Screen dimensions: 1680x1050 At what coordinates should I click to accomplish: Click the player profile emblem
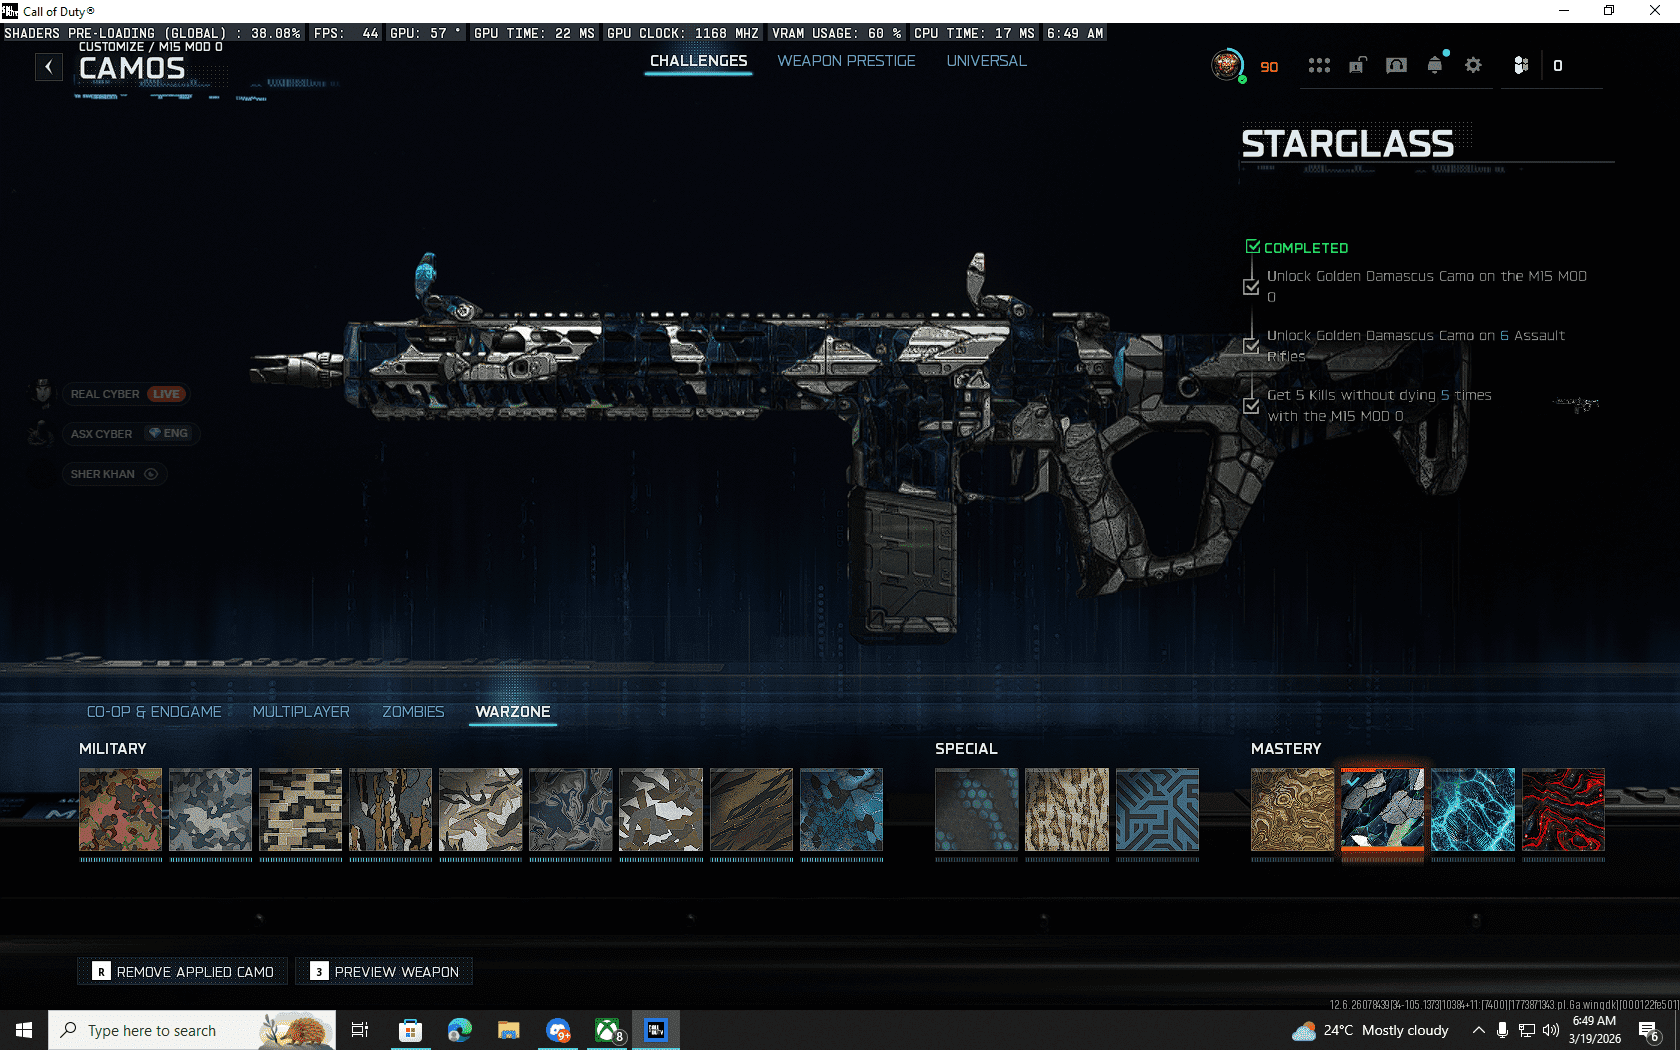(1227, 66)
